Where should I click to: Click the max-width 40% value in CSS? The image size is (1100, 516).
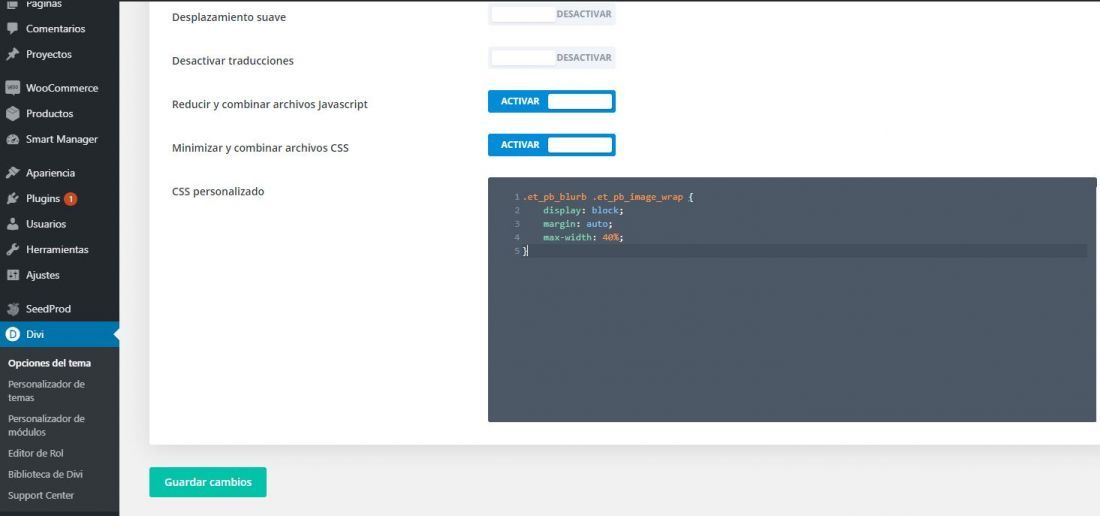[x=612, y=238]
